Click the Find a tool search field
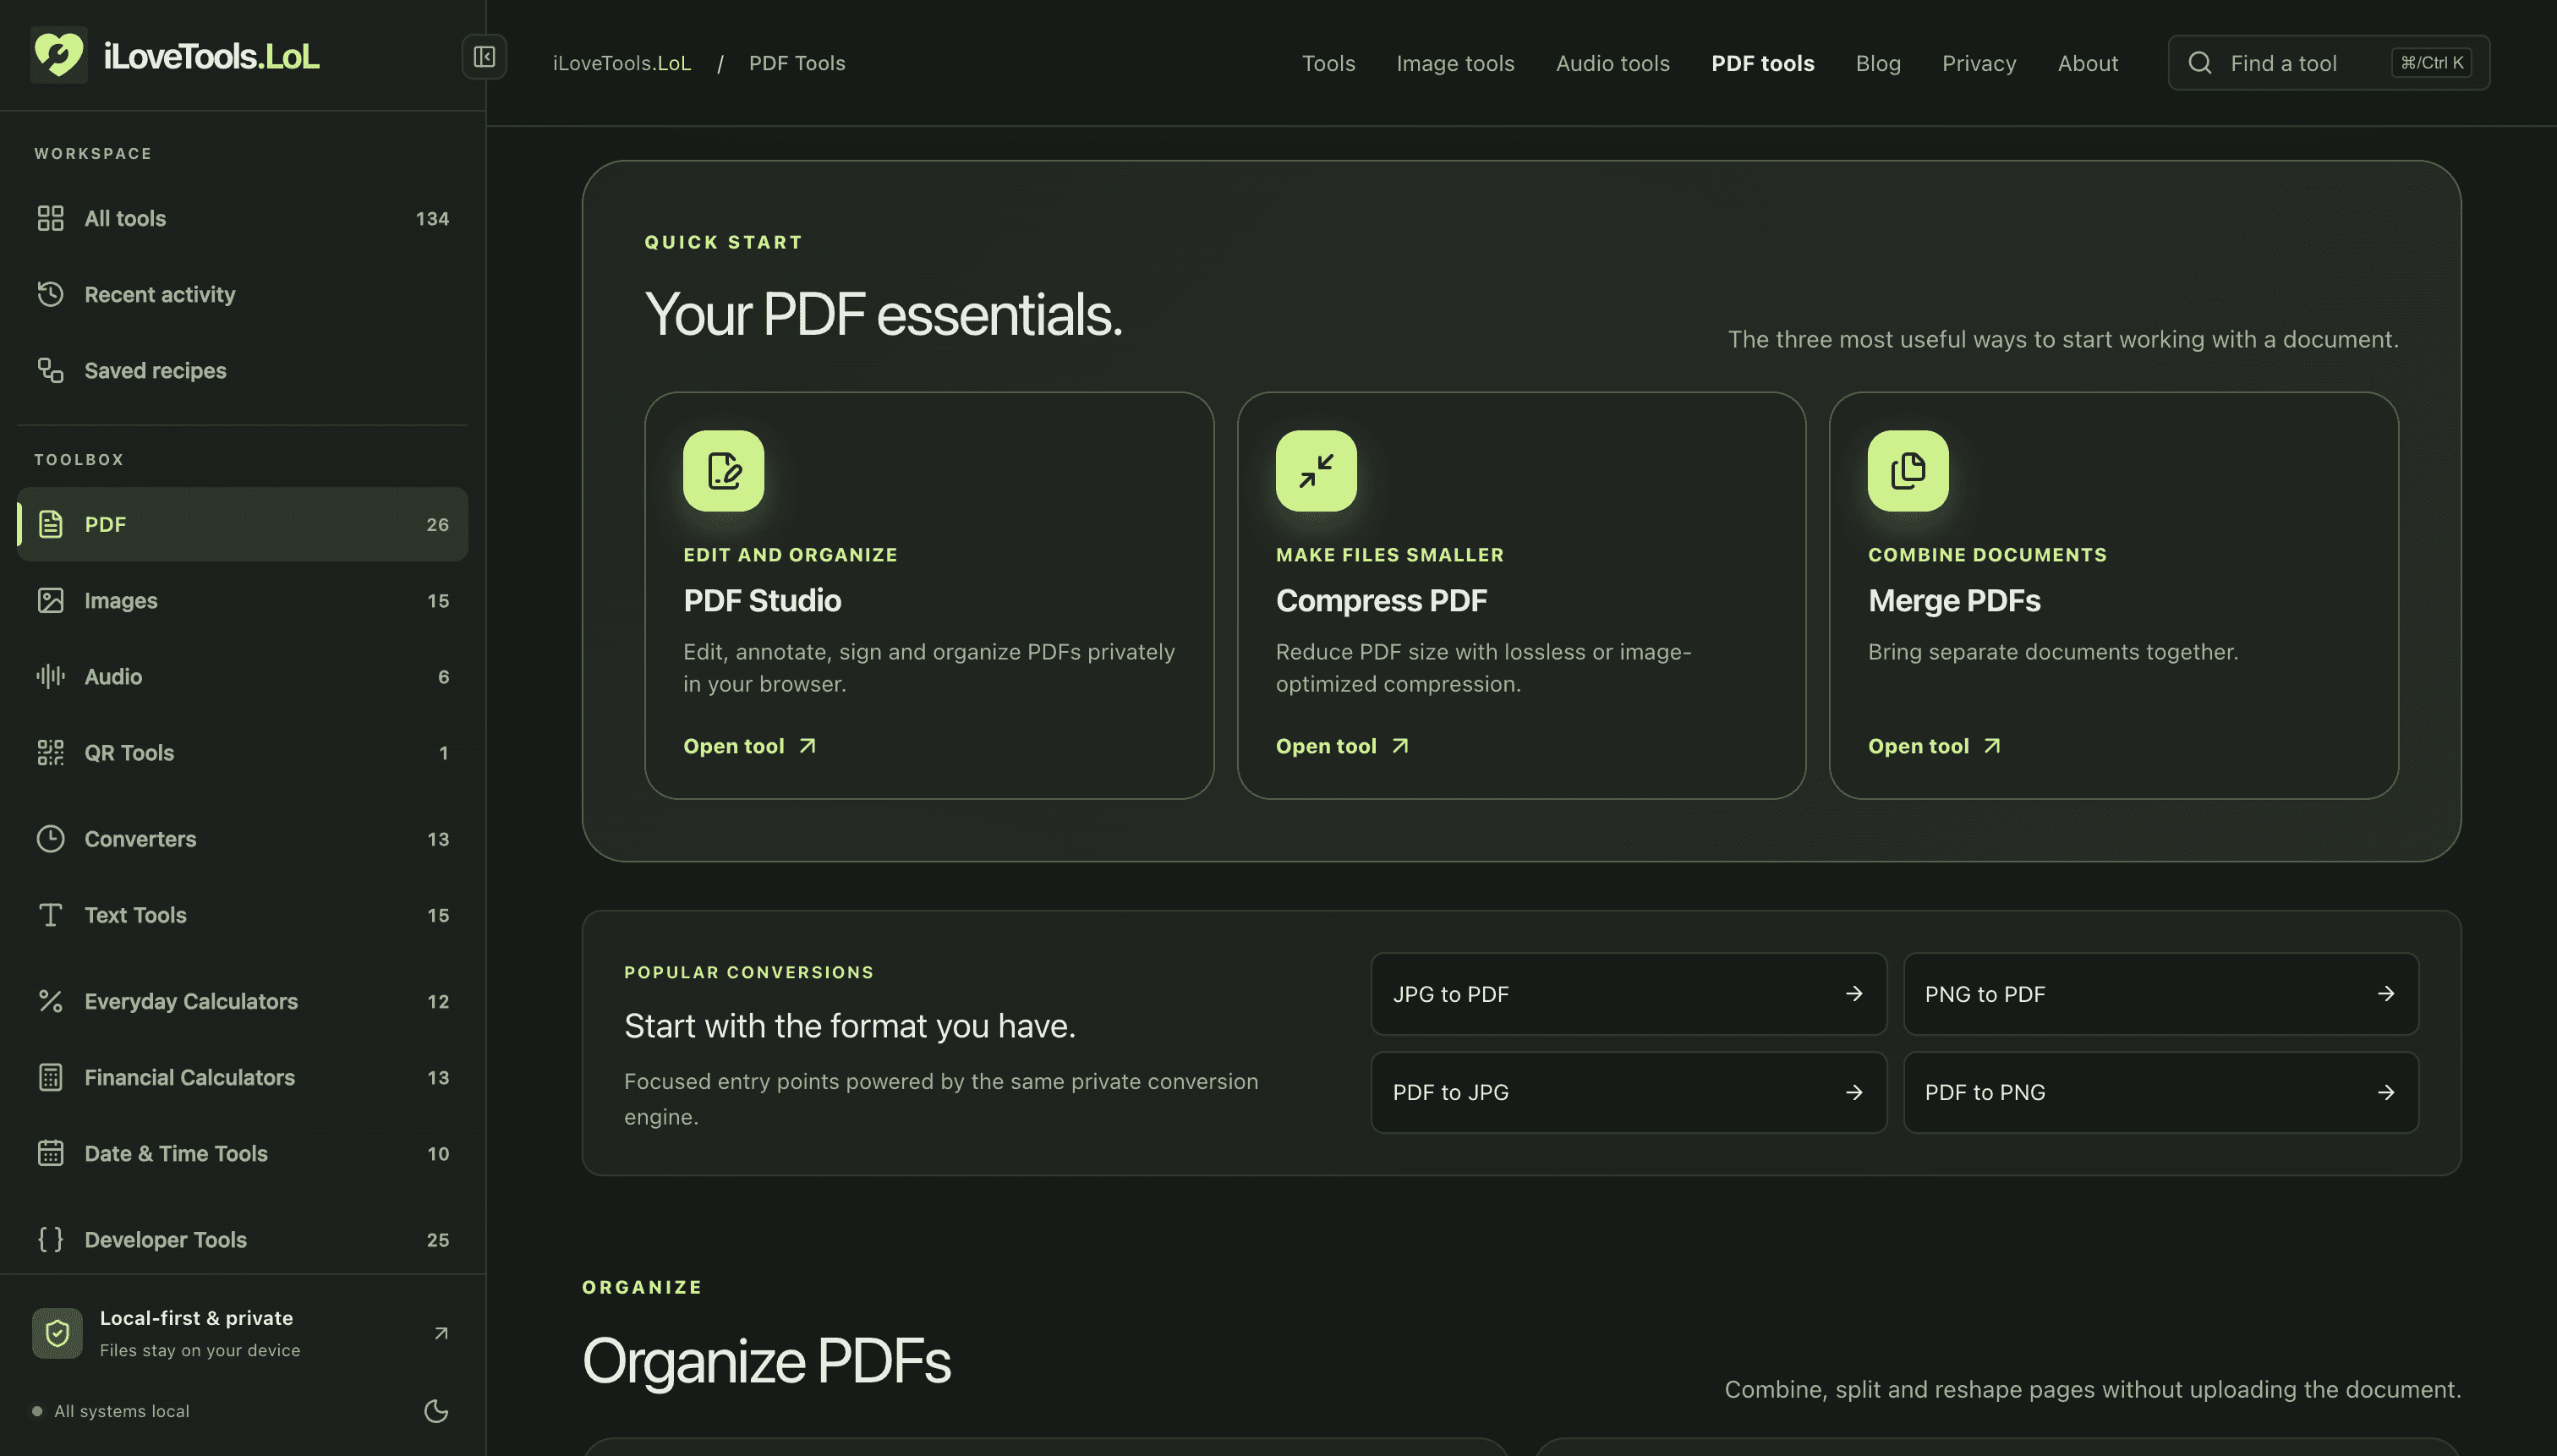The height and width of the screenshot is (1456, 2557). 2328,63
